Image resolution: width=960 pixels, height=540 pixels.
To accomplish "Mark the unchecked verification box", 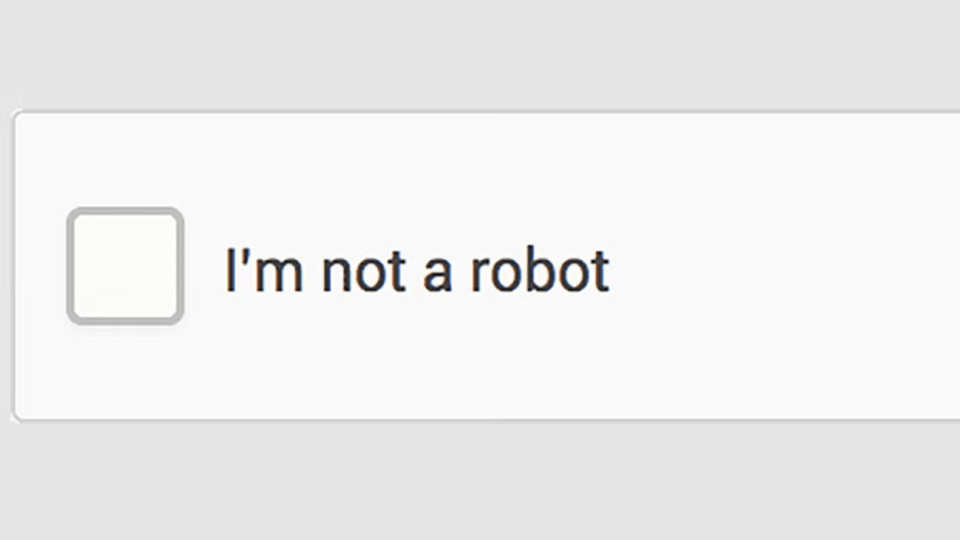I will [126, 266].
